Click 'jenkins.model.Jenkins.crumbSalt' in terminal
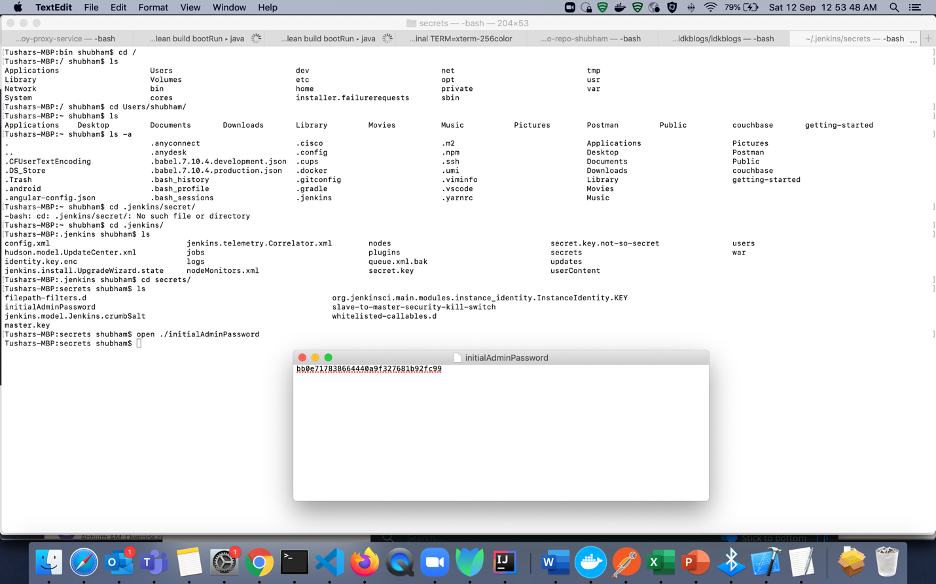 click(x=75, y=316)
